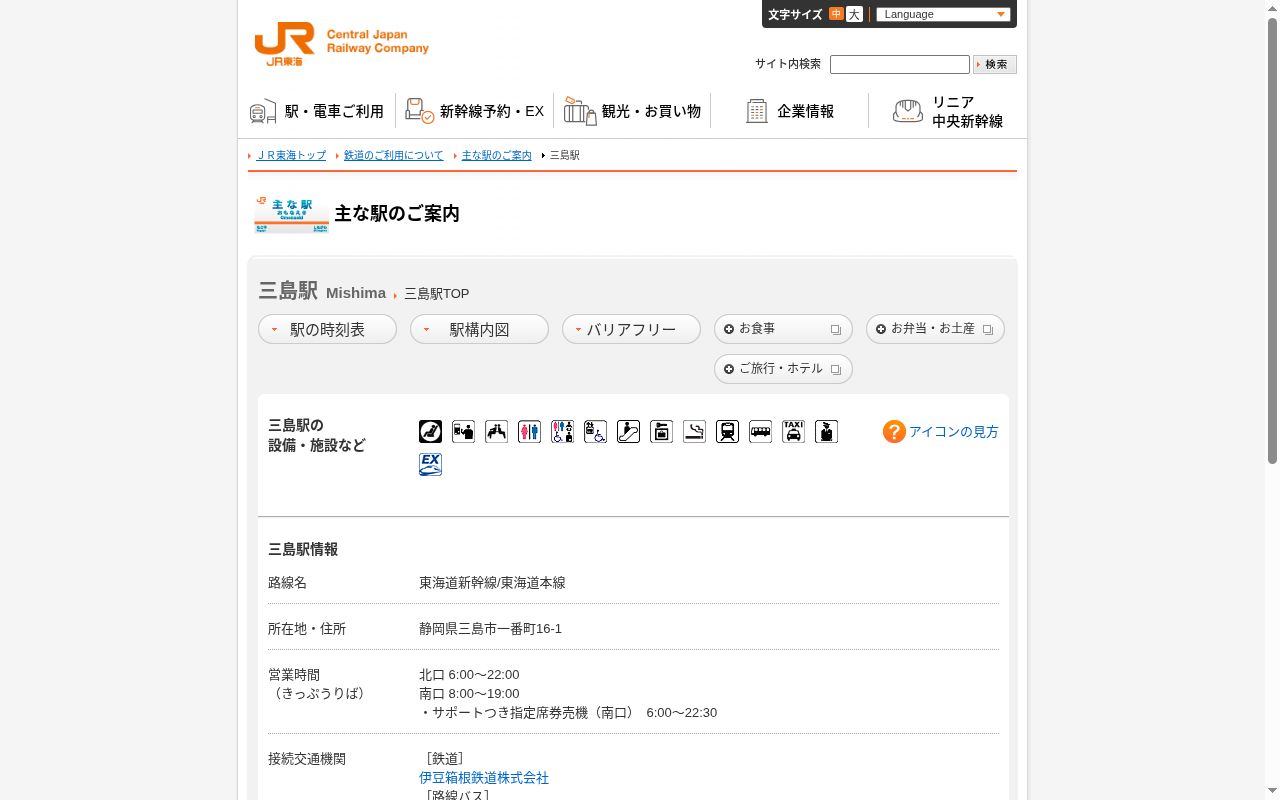Viewport: 1280px width, 800px height.
Task: Open the お食事 link button
Action: click(783, 329)
